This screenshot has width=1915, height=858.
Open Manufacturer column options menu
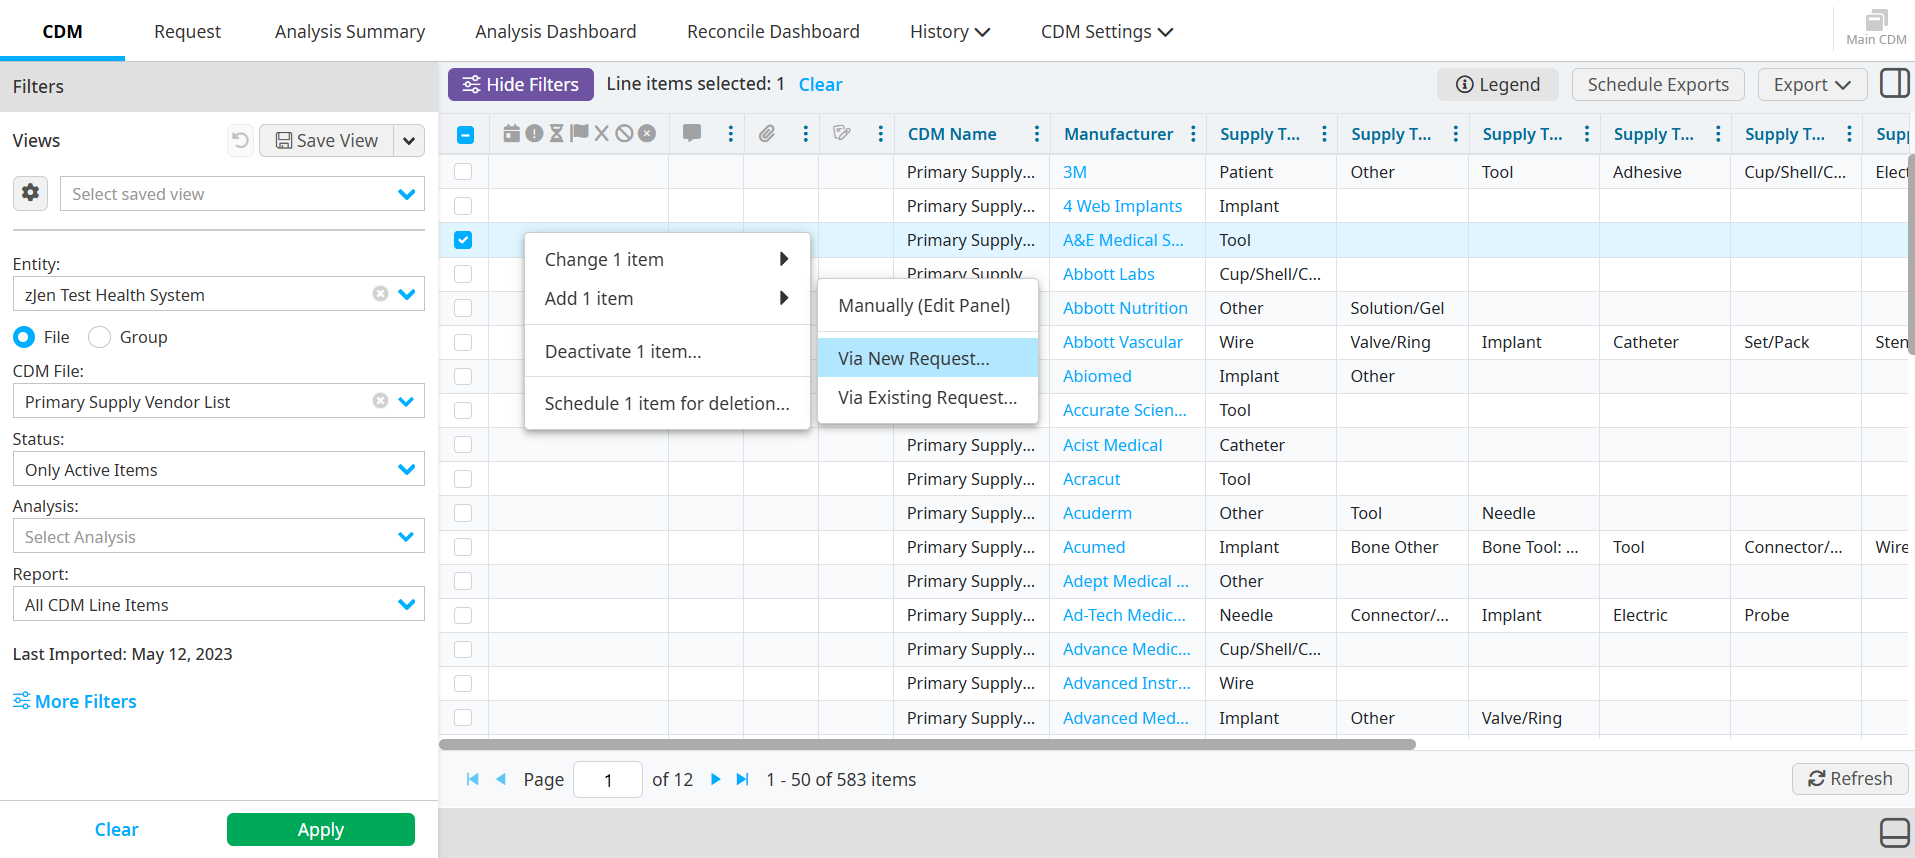pos(1193,134)
